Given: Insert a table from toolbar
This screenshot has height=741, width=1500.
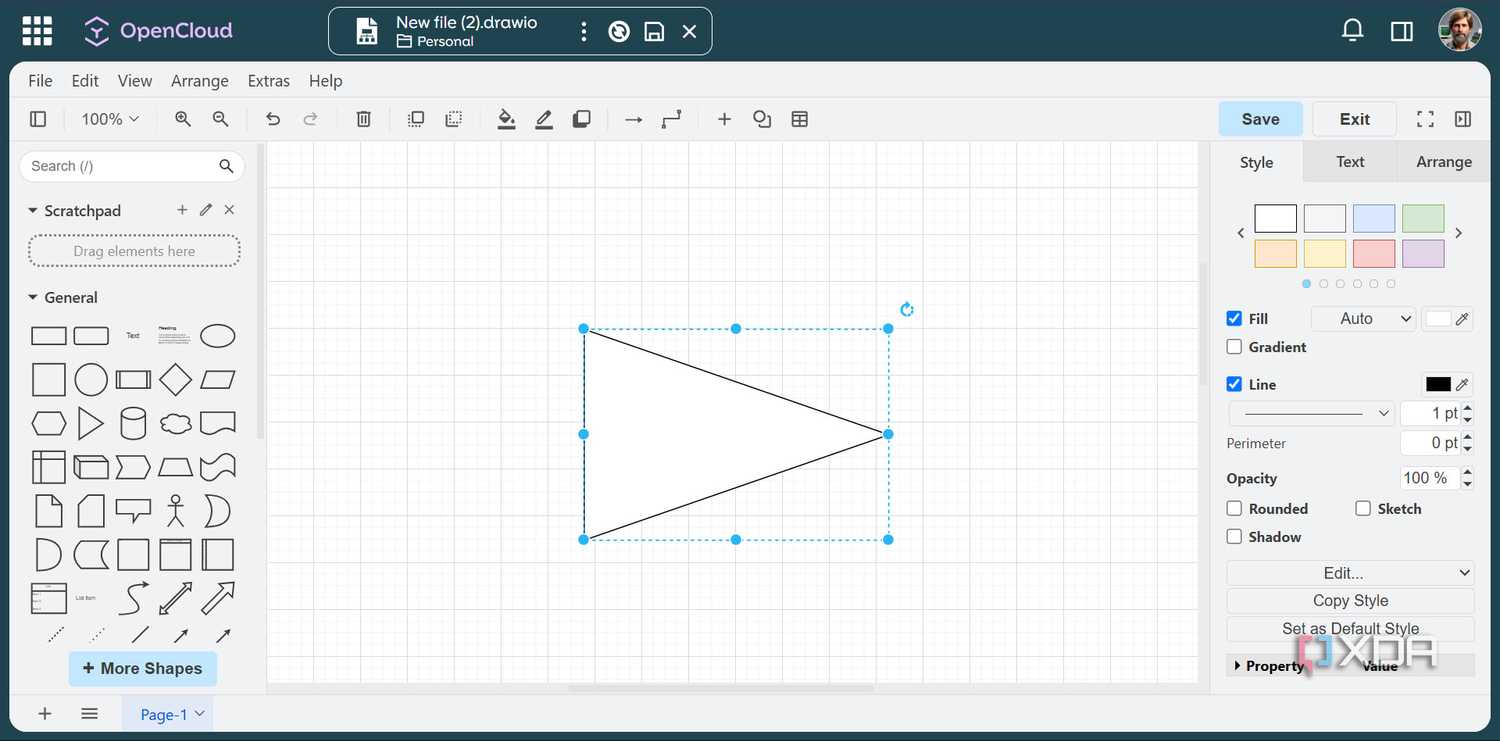Looking at the screenshot, I should pos(800,119).
